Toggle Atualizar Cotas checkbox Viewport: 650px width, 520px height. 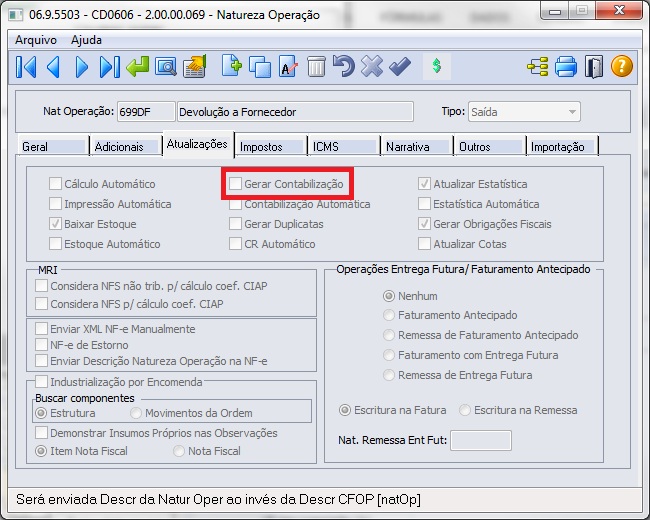(x=424, y=243)
